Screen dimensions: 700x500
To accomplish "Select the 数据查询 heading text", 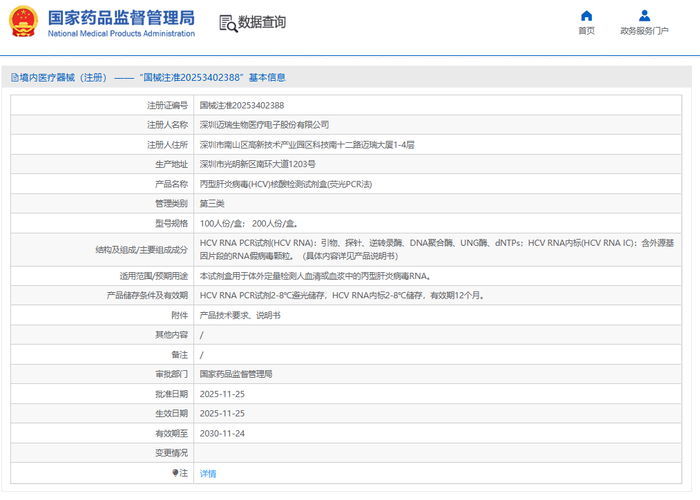I will tap(262, 23).
